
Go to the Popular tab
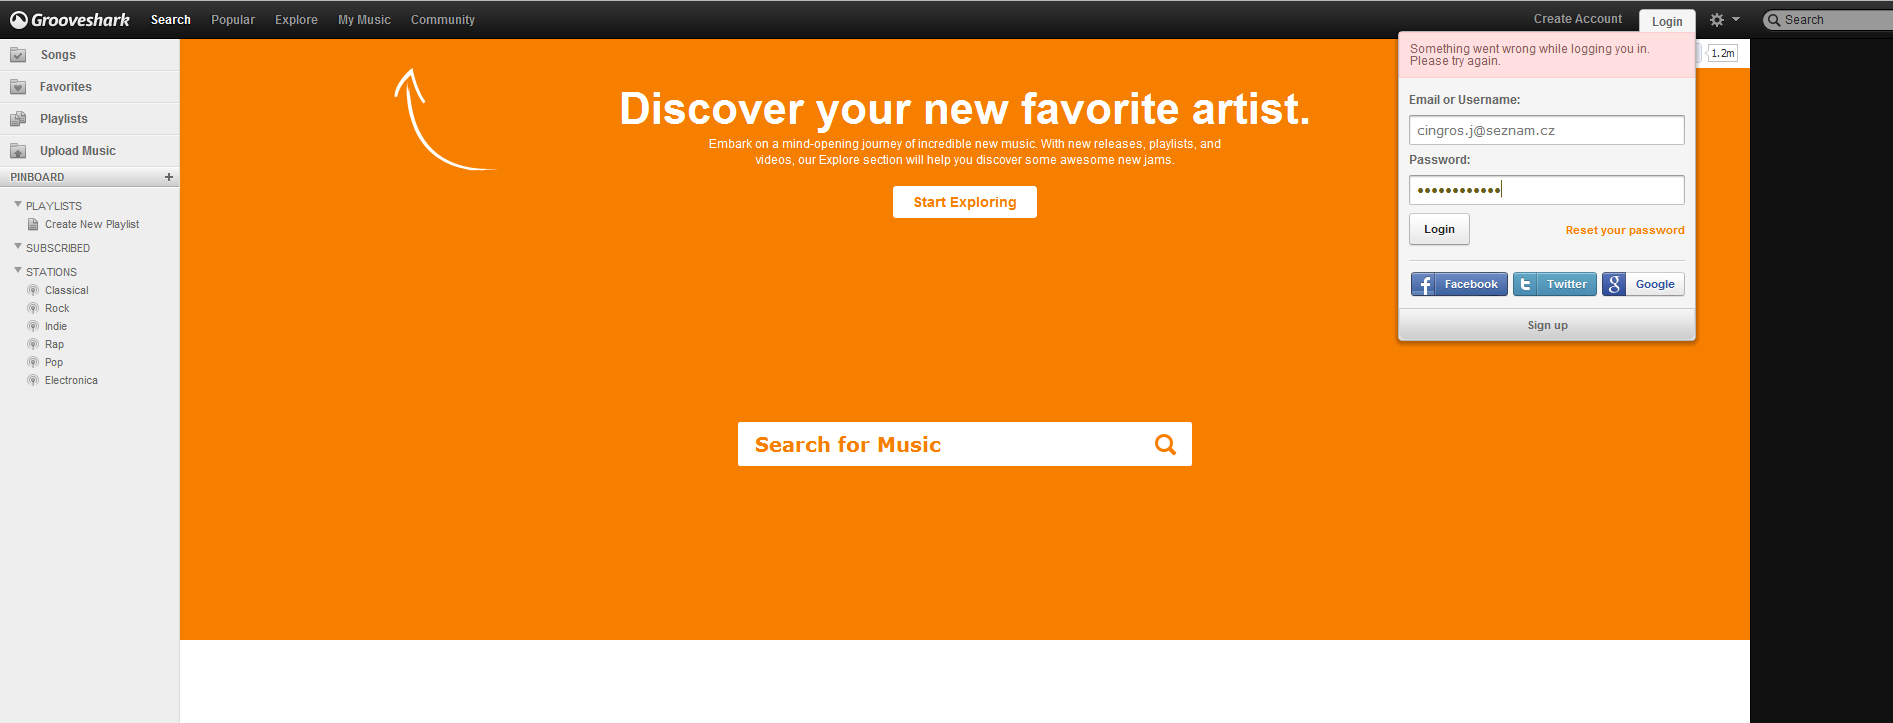click(233, 20)
